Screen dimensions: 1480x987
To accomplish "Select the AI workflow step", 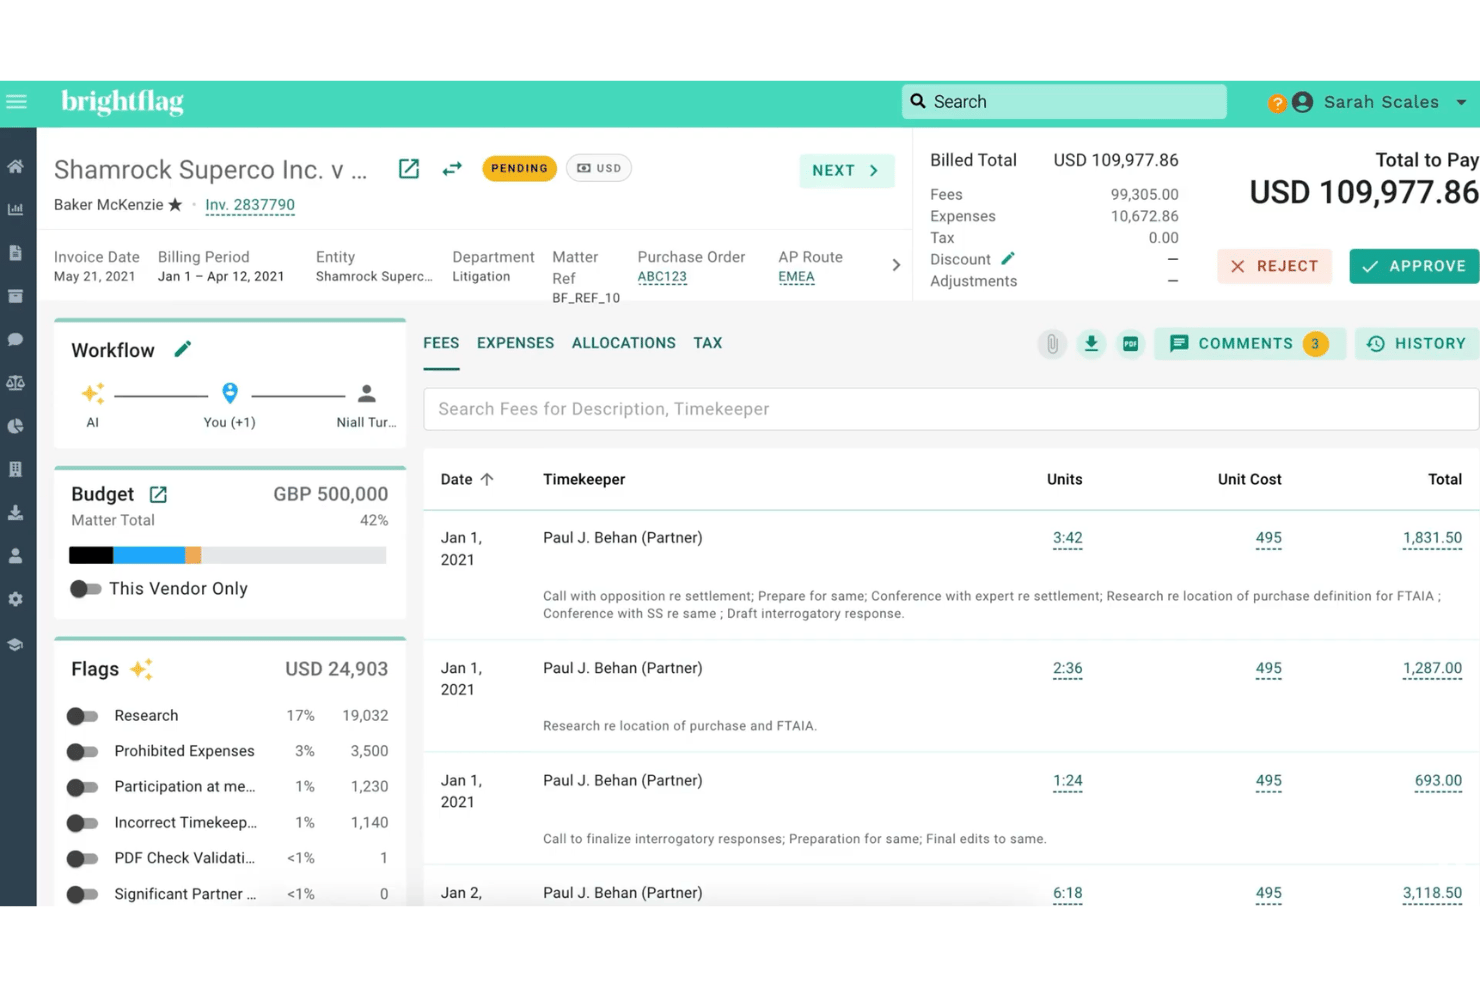I will point(93,404).
